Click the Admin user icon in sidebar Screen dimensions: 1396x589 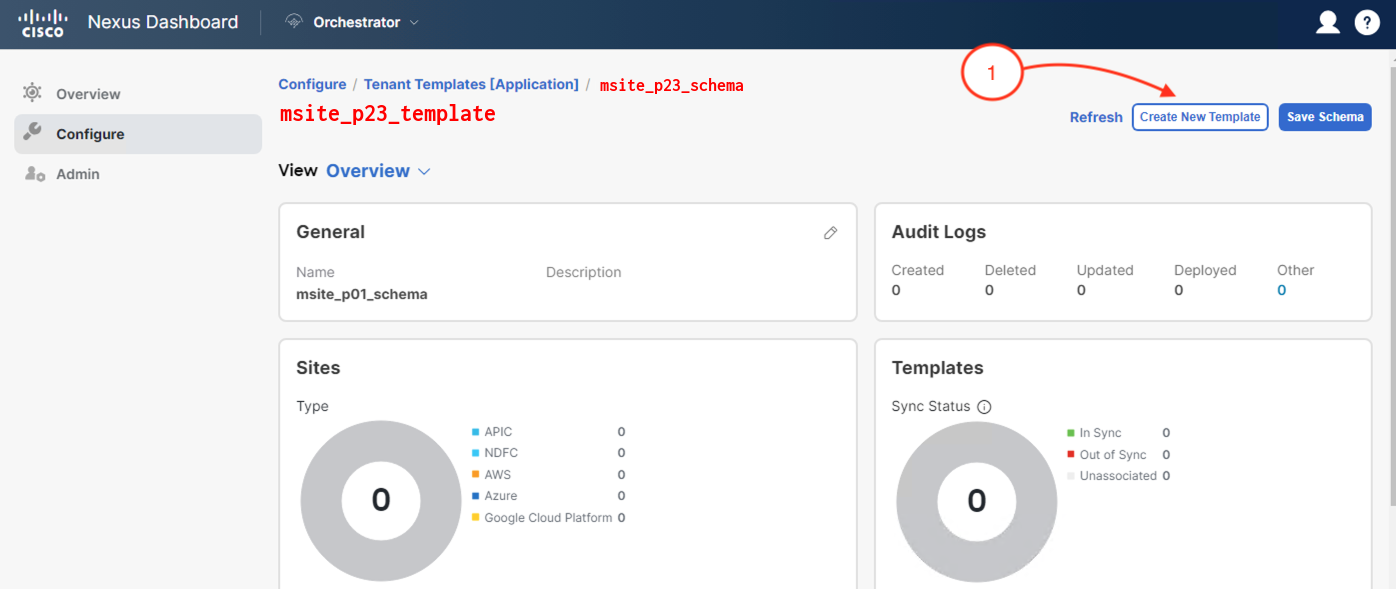tap(34, 174)
